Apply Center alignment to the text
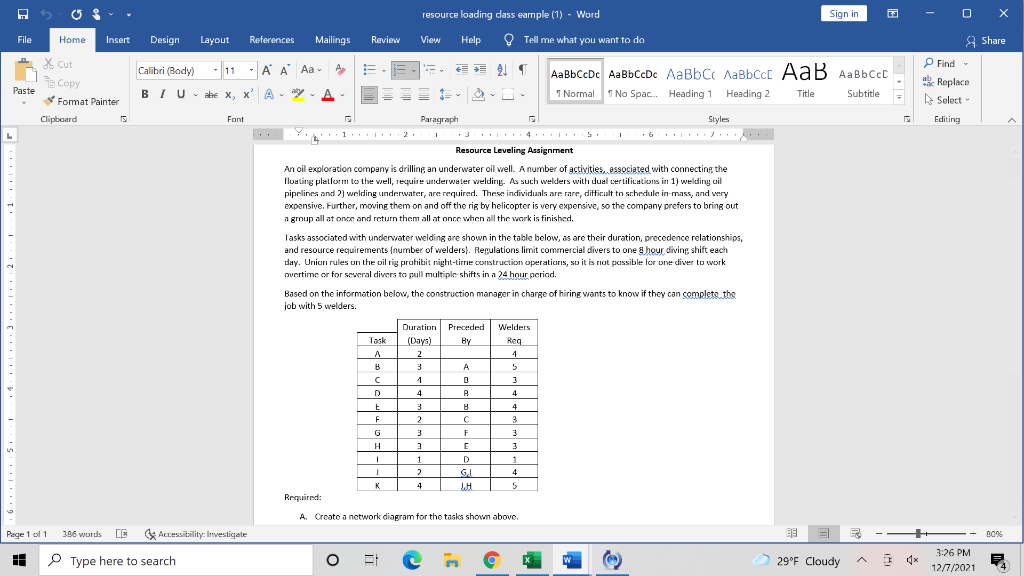The image size is (1024, 576). pyautogui.click(x=387, y=95)
